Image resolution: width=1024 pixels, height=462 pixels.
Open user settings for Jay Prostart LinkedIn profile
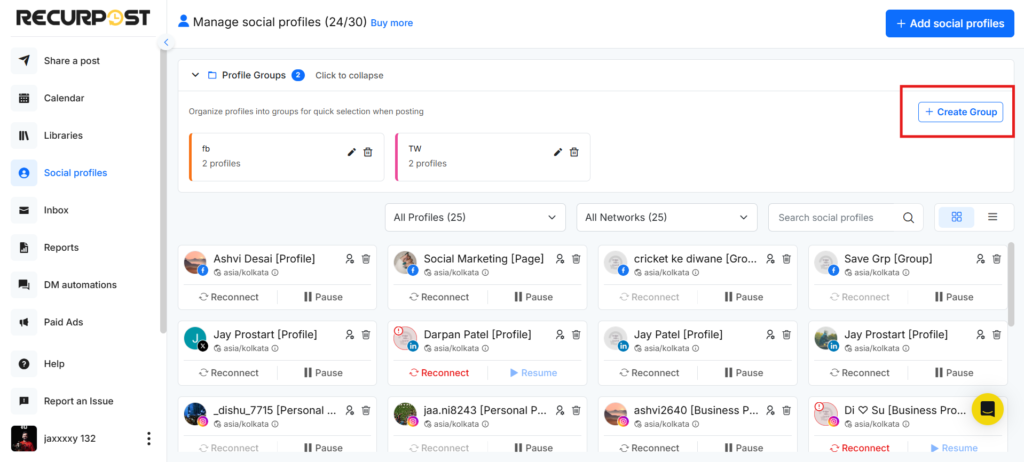tap(980, 335)
